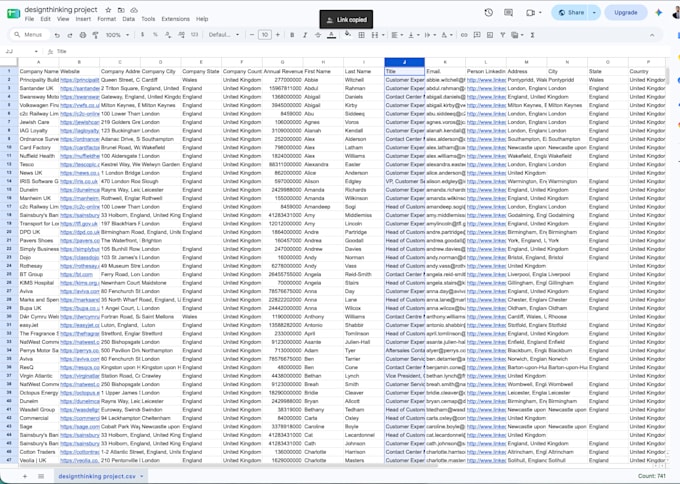This screenshot has height=484, width=680.
Task: Toggle strikethrough formatting
Action: pyautogui.click(x=318, y=35)
